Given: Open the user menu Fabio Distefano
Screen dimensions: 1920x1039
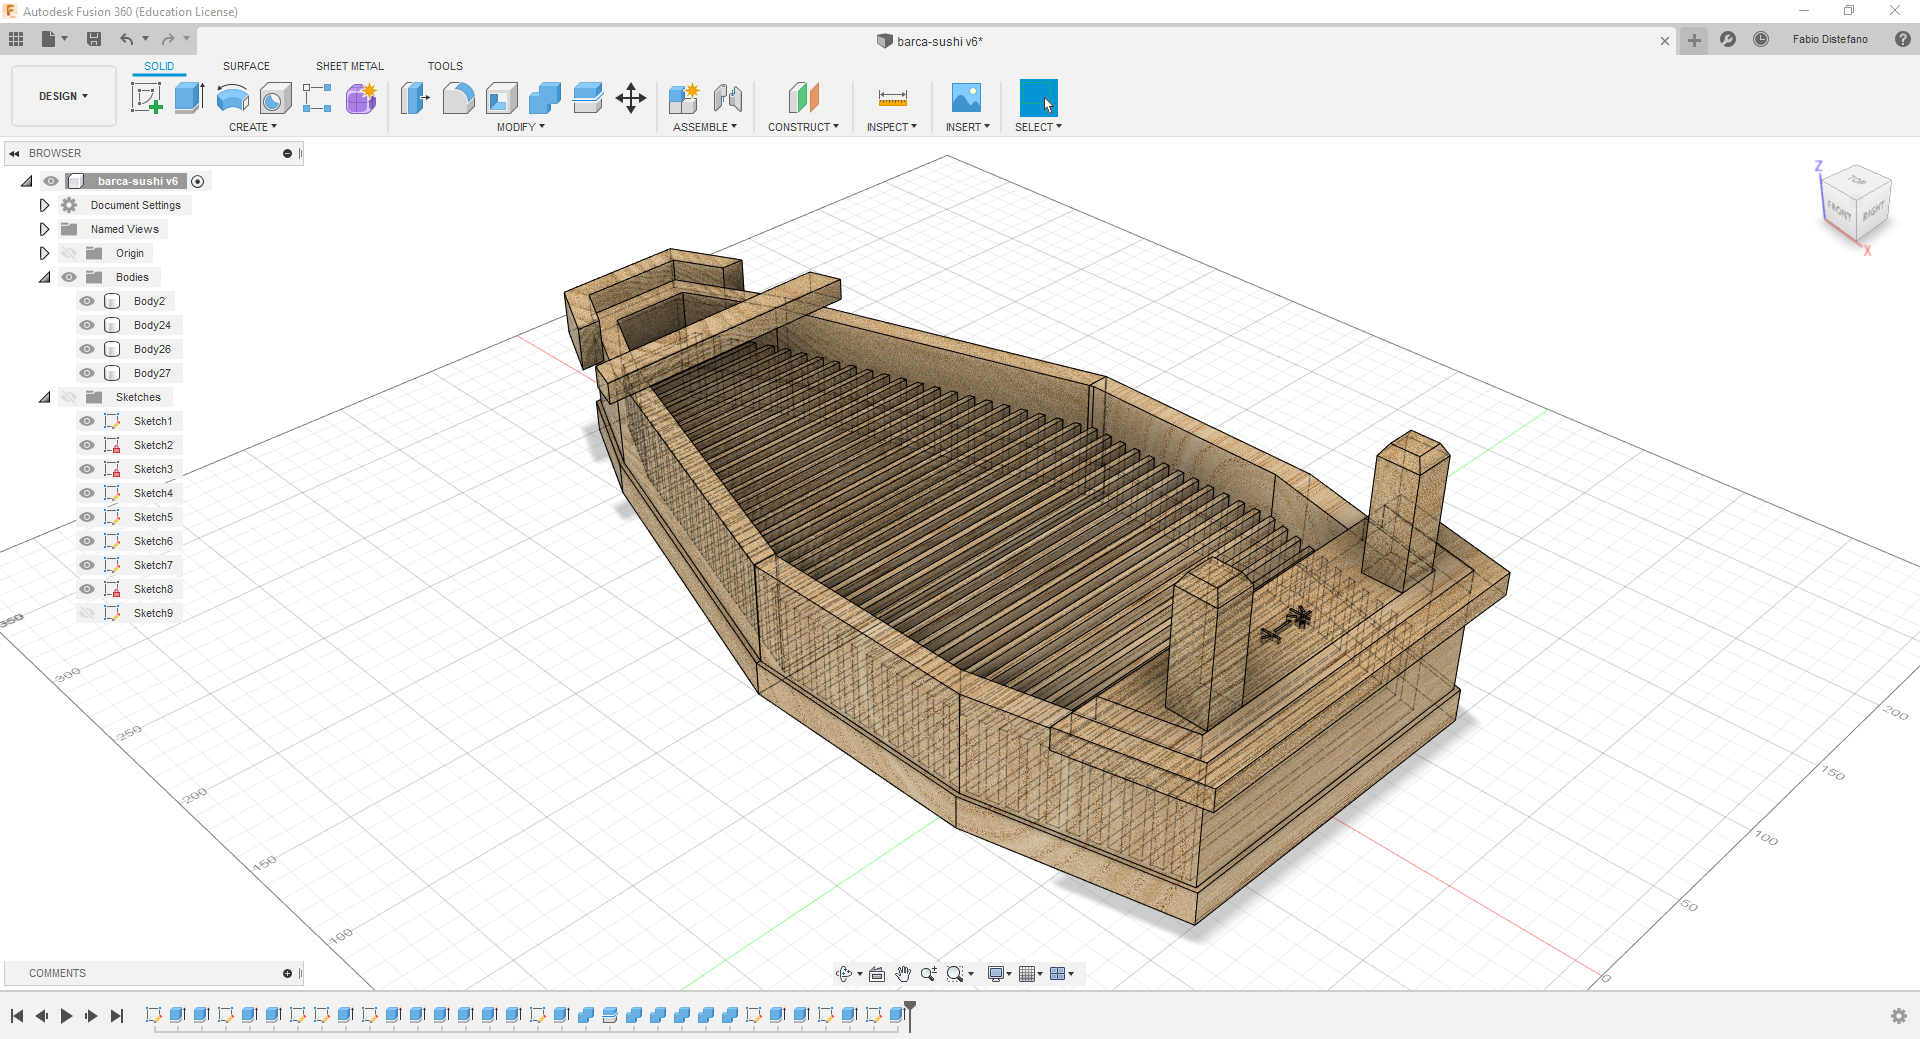Looking at the screenshot, I should click(1829, 39).
